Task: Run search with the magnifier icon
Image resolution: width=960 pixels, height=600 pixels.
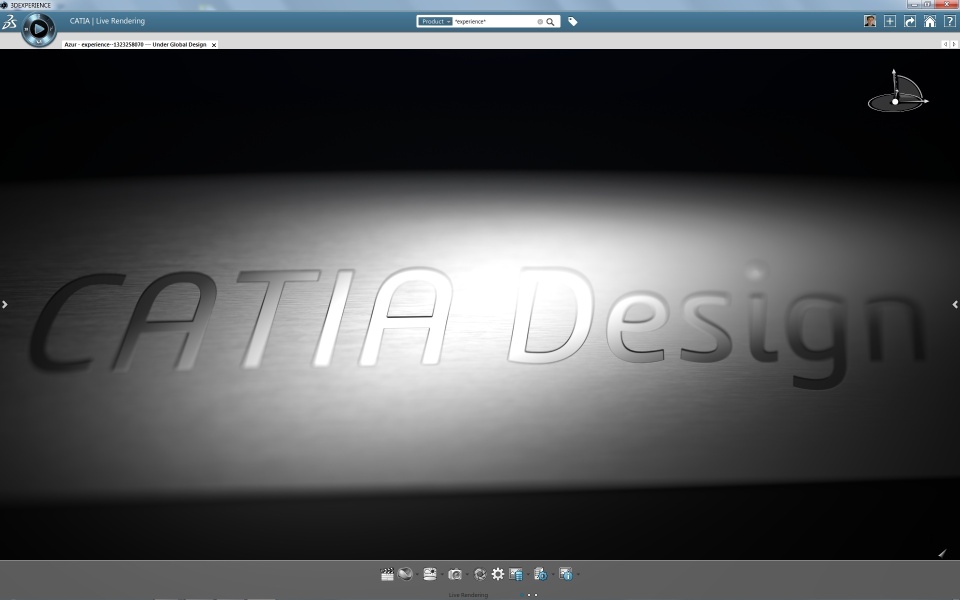Action: [x=550, y=21]
